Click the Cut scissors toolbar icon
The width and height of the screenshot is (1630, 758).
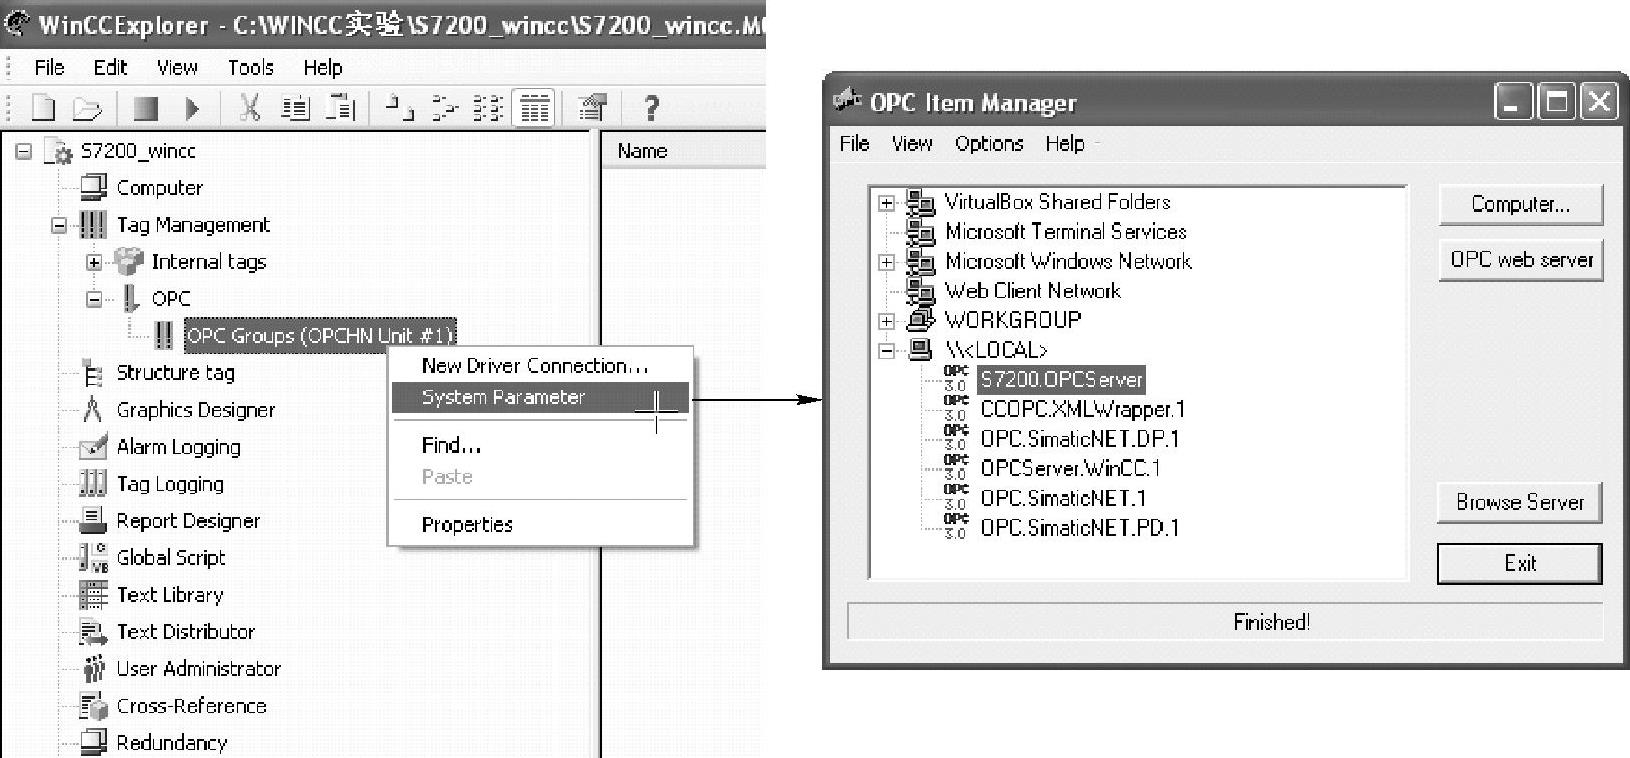click(250, 108)
